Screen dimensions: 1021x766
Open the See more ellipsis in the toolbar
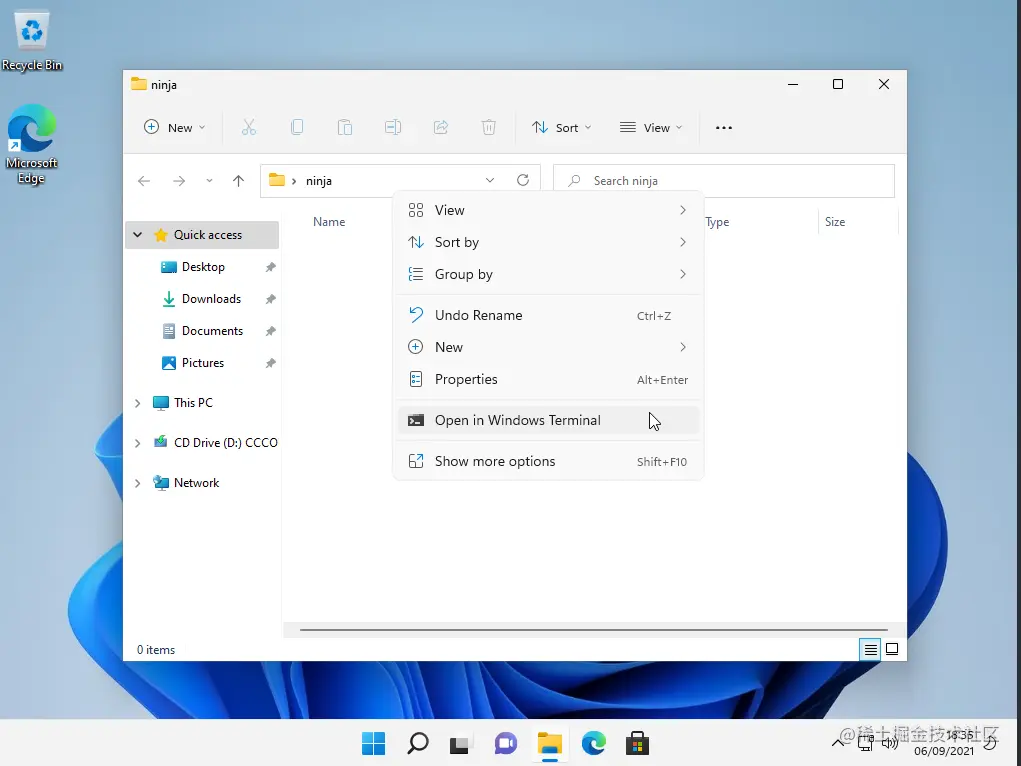coord(723,127)
